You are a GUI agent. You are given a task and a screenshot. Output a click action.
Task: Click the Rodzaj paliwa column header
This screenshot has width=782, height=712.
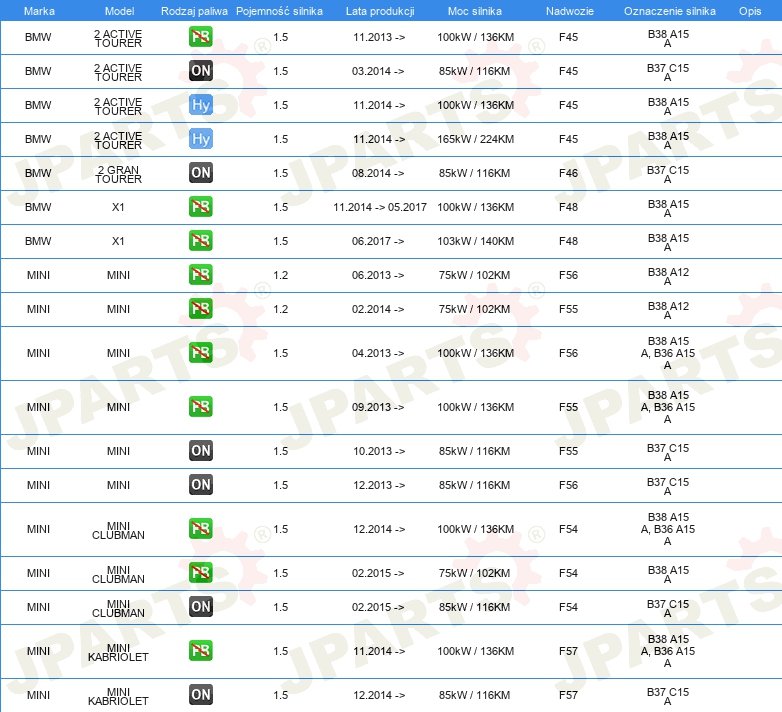tap(194, 11)
